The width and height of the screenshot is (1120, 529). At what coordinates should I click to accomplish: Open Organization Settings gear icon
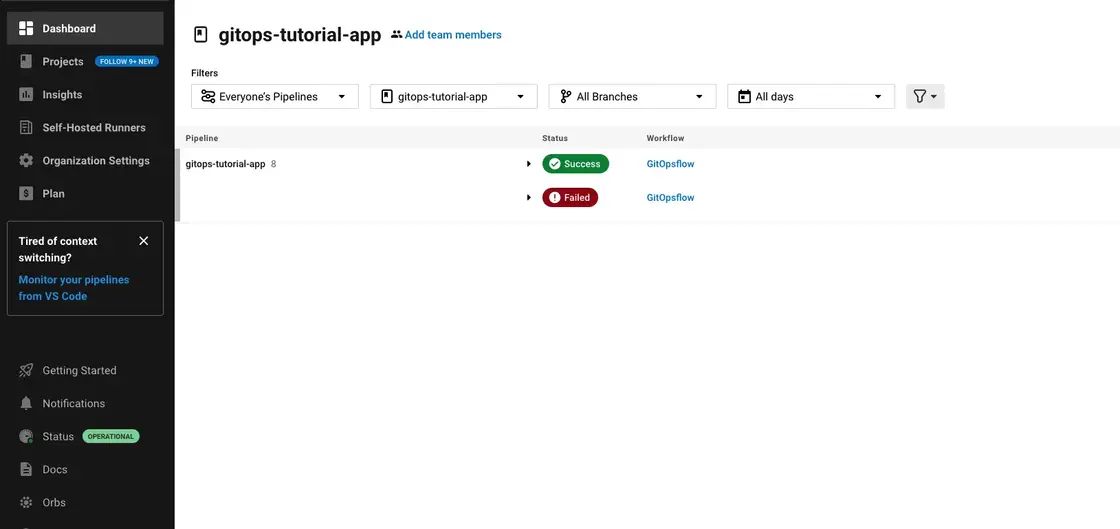pos(26,160)
